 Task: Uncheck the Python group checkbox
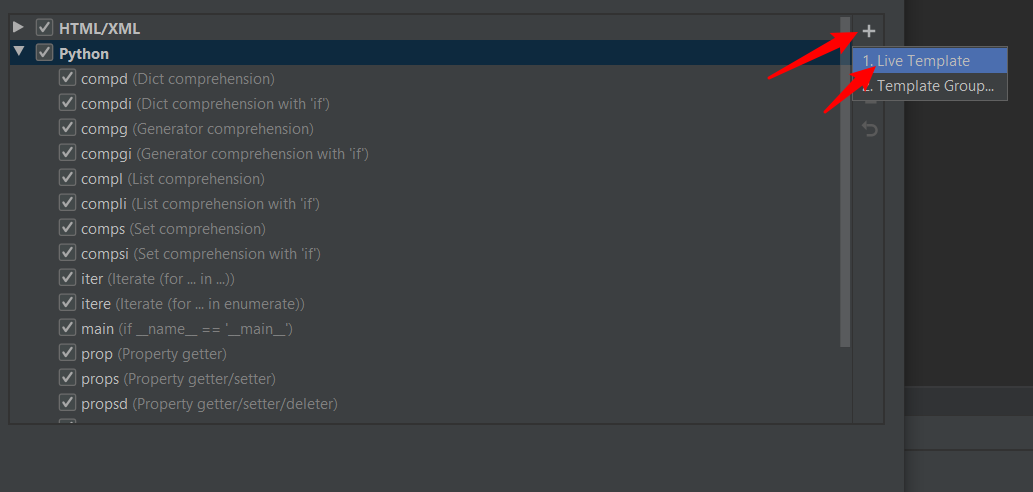click(44, 53)
